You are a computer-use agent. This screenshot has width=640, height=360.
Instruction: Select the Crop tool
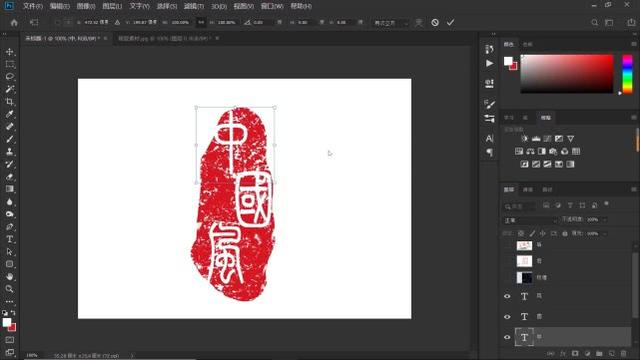click(x=10, y=102)
